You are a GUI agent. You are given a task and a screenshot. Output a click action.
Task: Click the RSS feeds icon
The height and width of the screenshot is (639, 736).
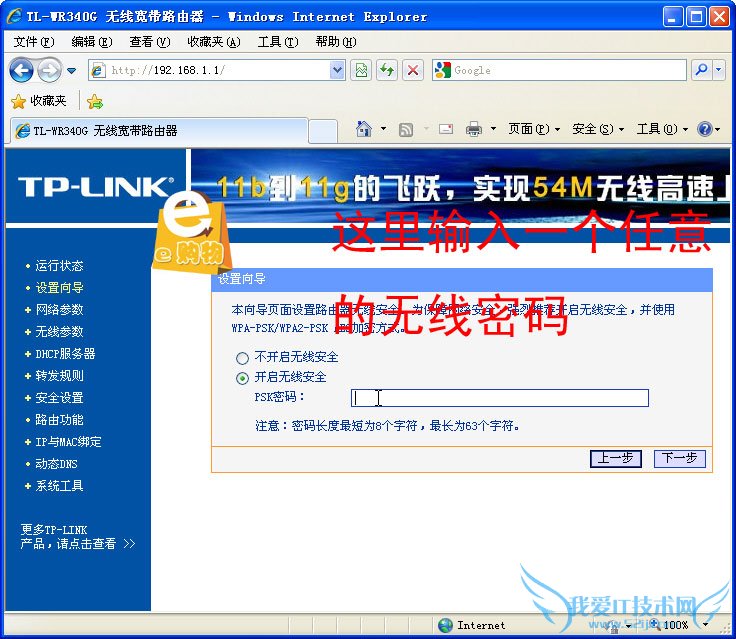[406, 129]
